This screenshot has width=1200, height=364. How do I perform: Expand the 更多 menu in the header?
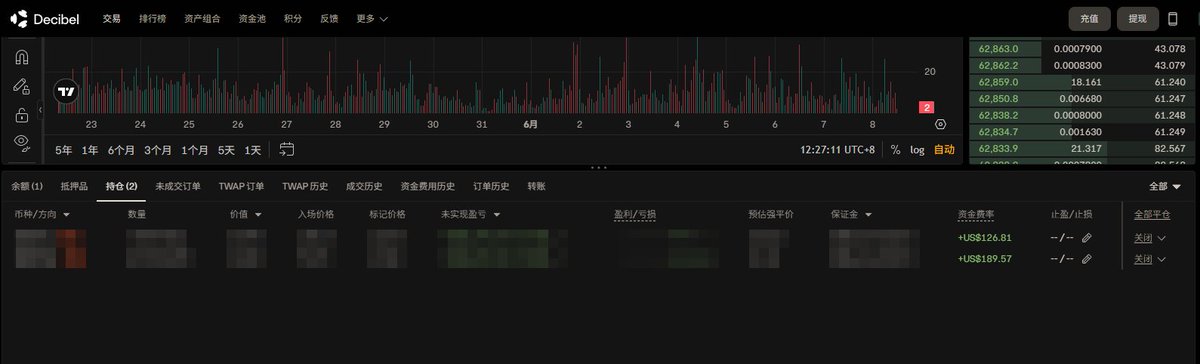[372, 18]
